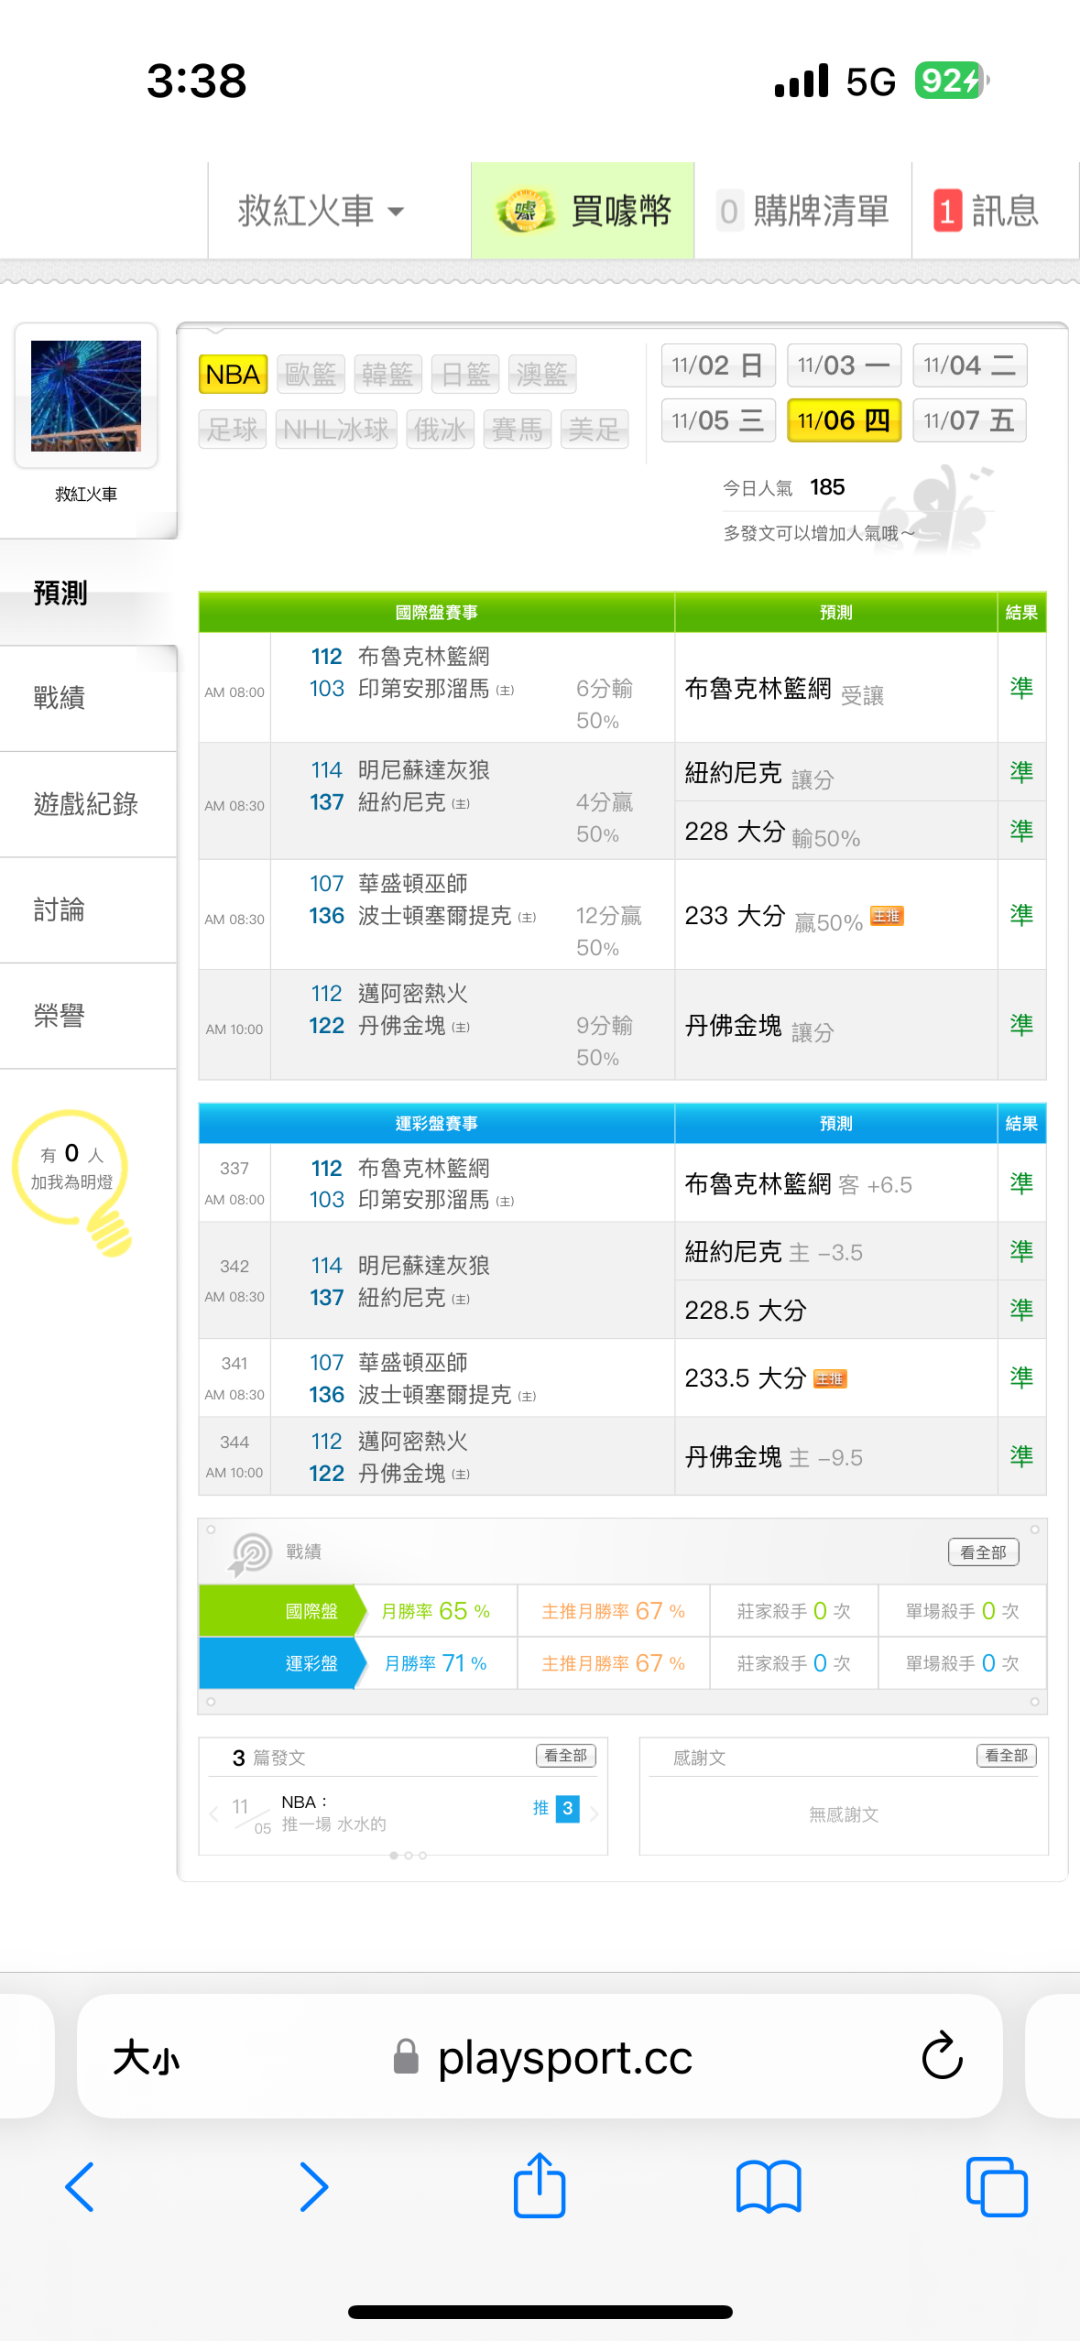Open the 戰績 sidebar menu item

60,698
